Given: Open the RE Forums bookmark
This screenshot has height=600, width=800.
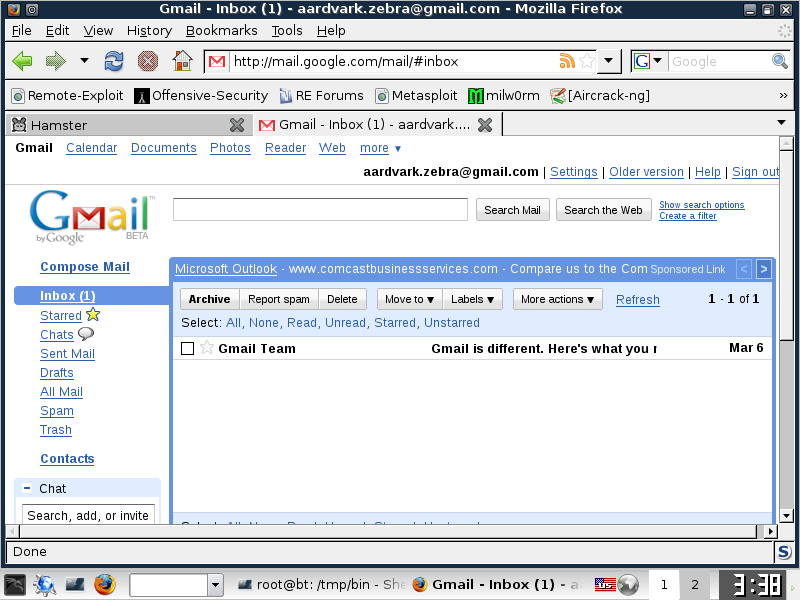Looking at the screenshot, I should 321,95.
